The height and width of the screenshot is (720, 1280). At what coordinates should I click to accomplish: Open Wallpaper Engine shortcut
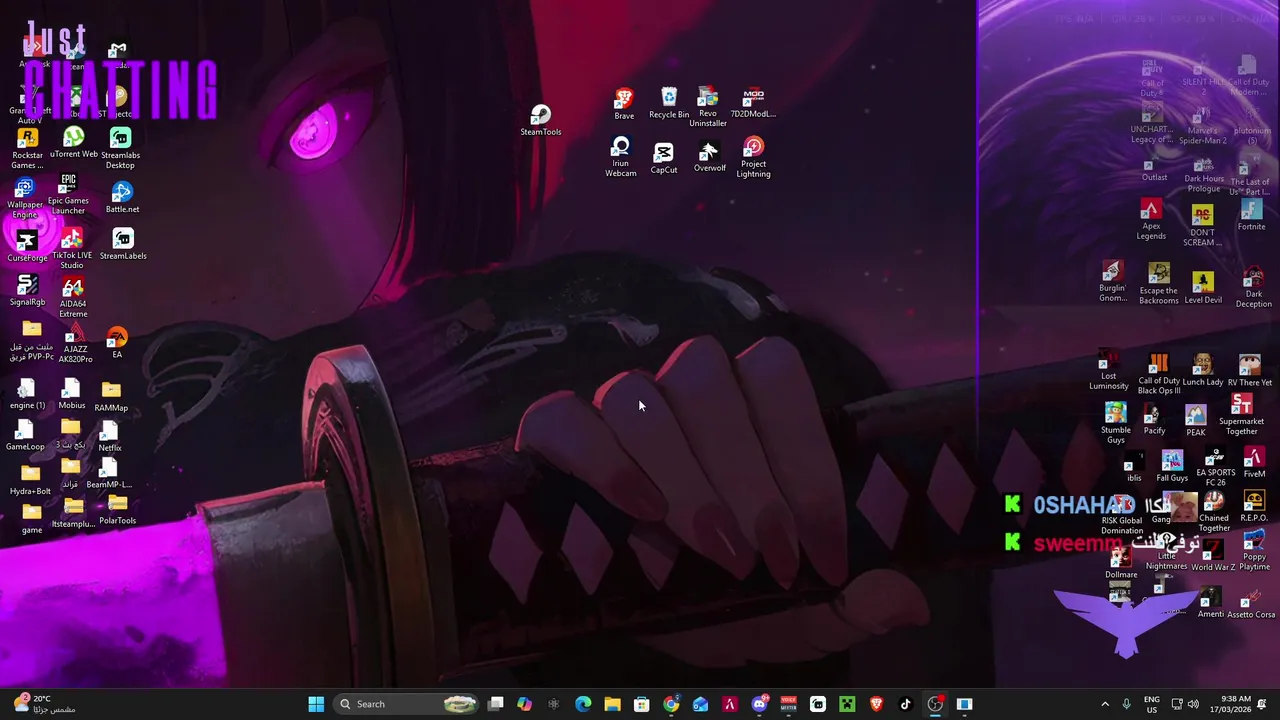pyautogui.click(x=25, y=199)
